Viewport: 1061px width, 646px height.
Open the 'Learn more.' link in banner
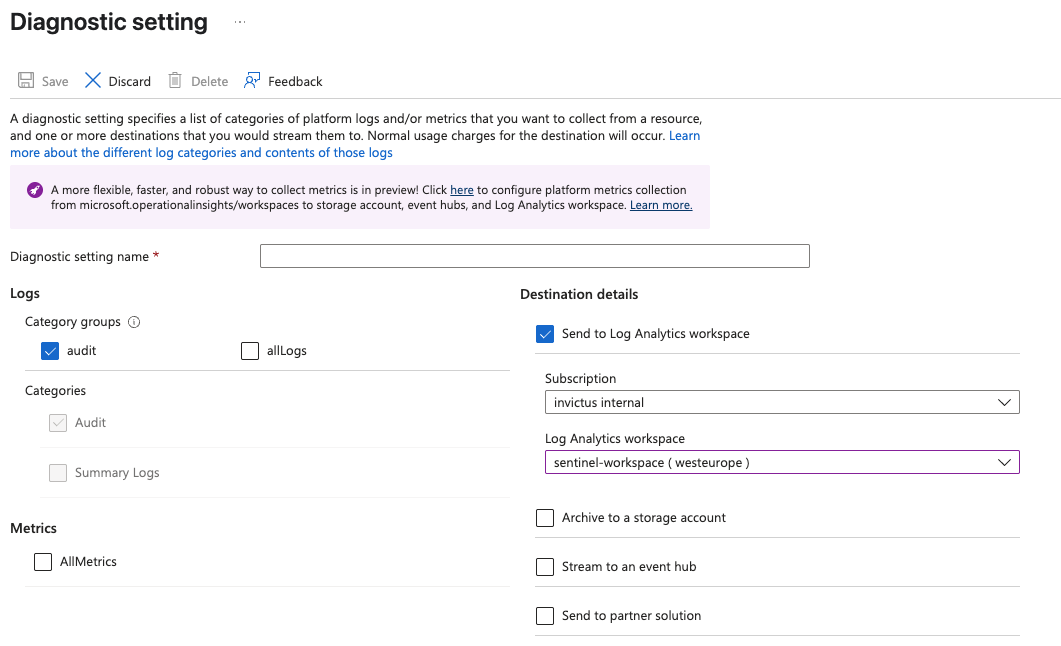coord(661,205)
